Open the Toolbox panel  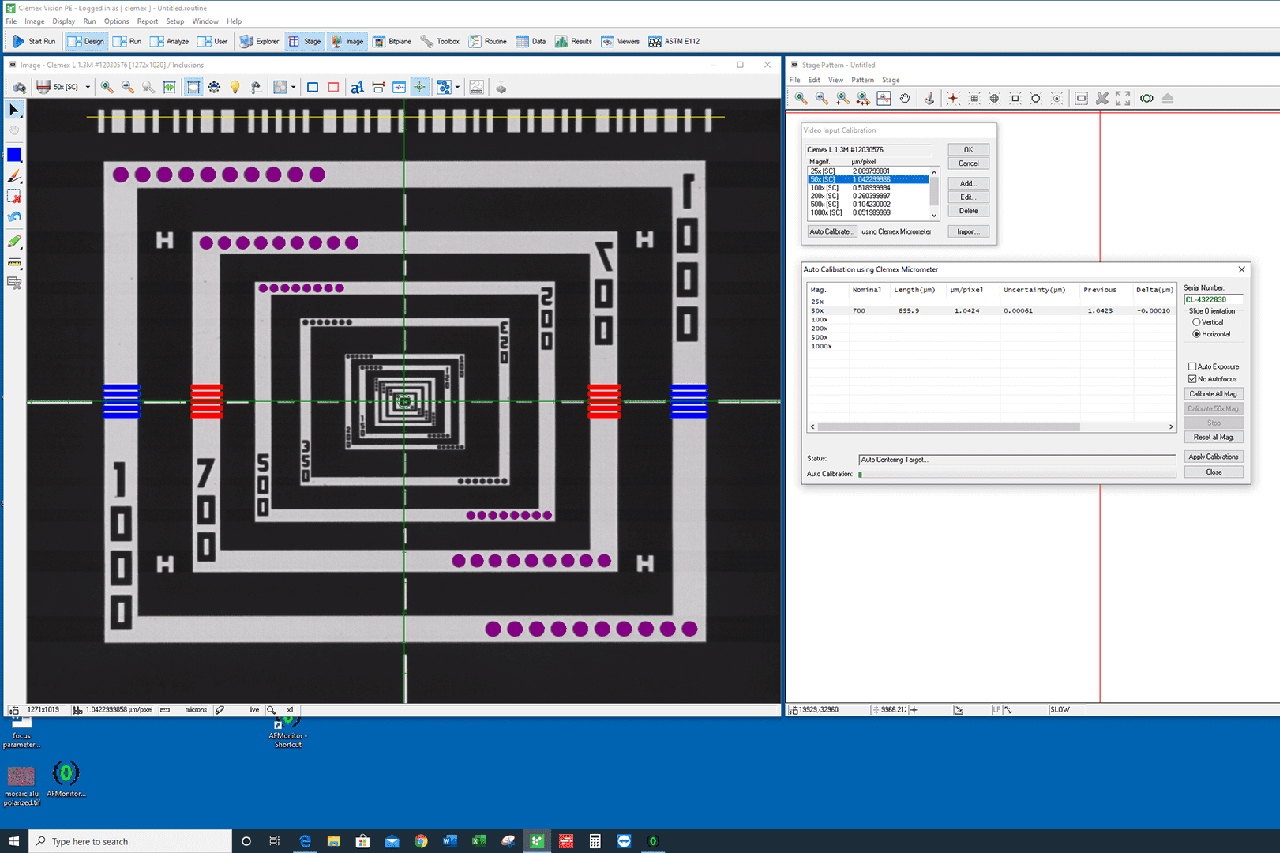point(440,41)
